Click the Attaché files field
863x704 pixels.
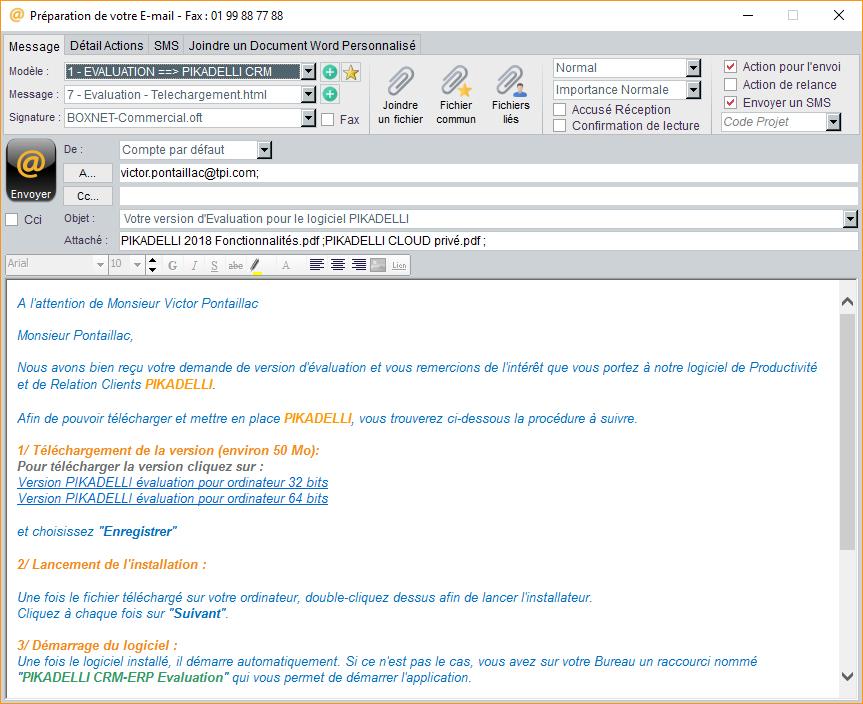click(489, 241)
